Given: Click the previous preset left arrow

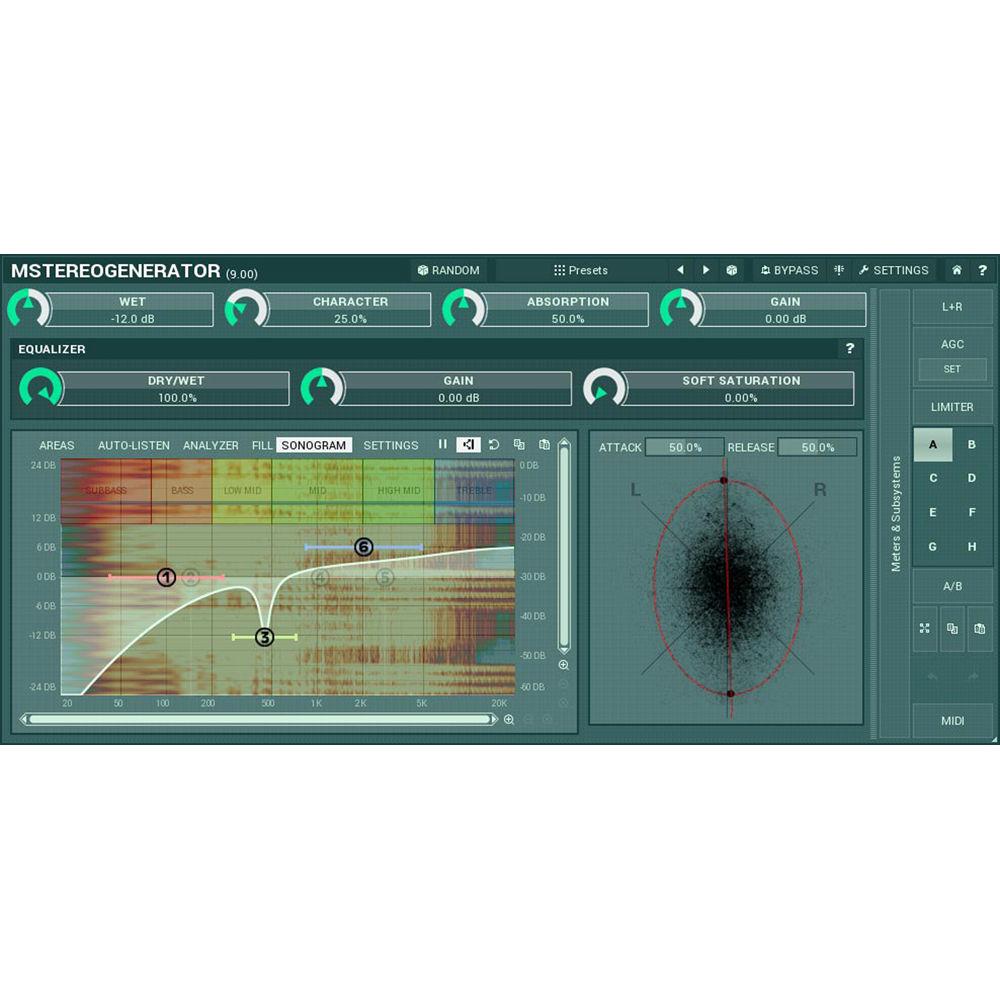Looking at the screenshot, I should click(x=680, y=270).
